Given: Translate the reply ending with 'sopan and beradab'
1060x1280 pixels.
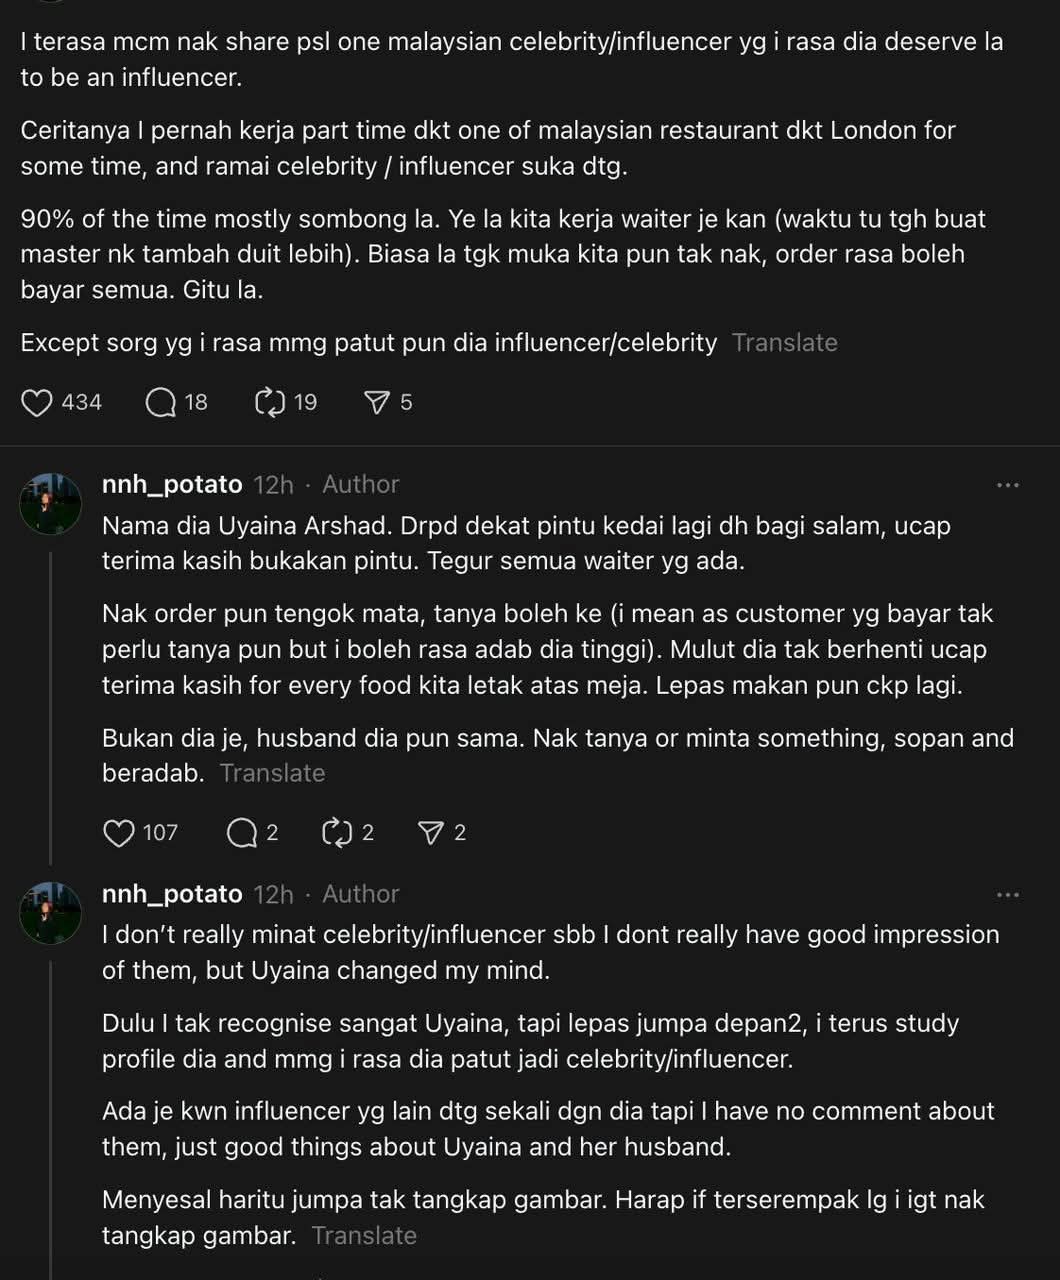Looking at the screenshot, I should [272, 773].
